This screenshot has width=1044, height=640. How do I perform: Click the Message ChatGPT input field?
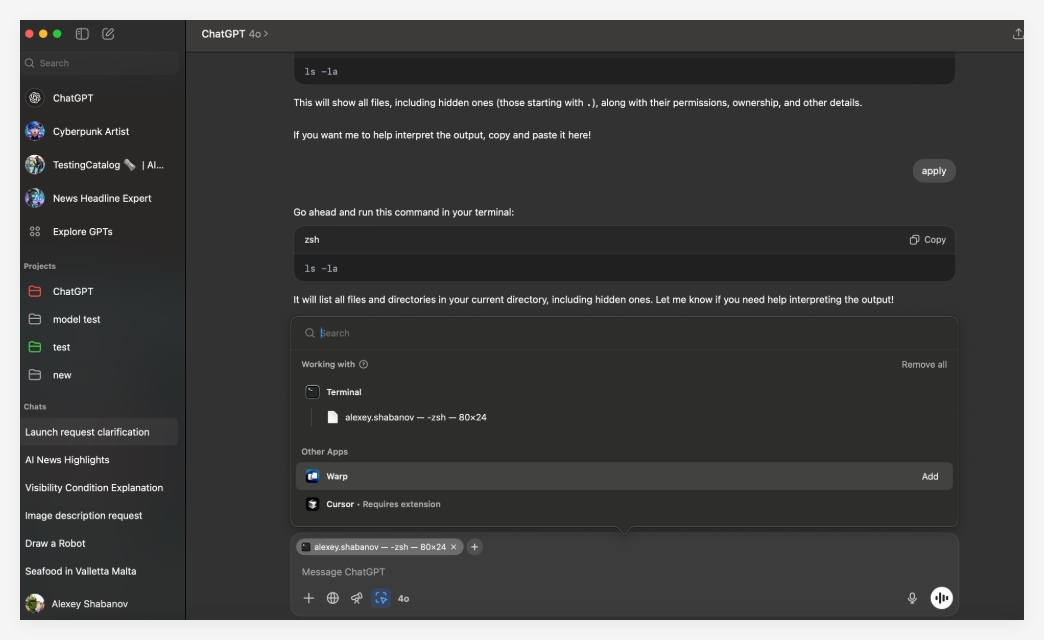450,573
